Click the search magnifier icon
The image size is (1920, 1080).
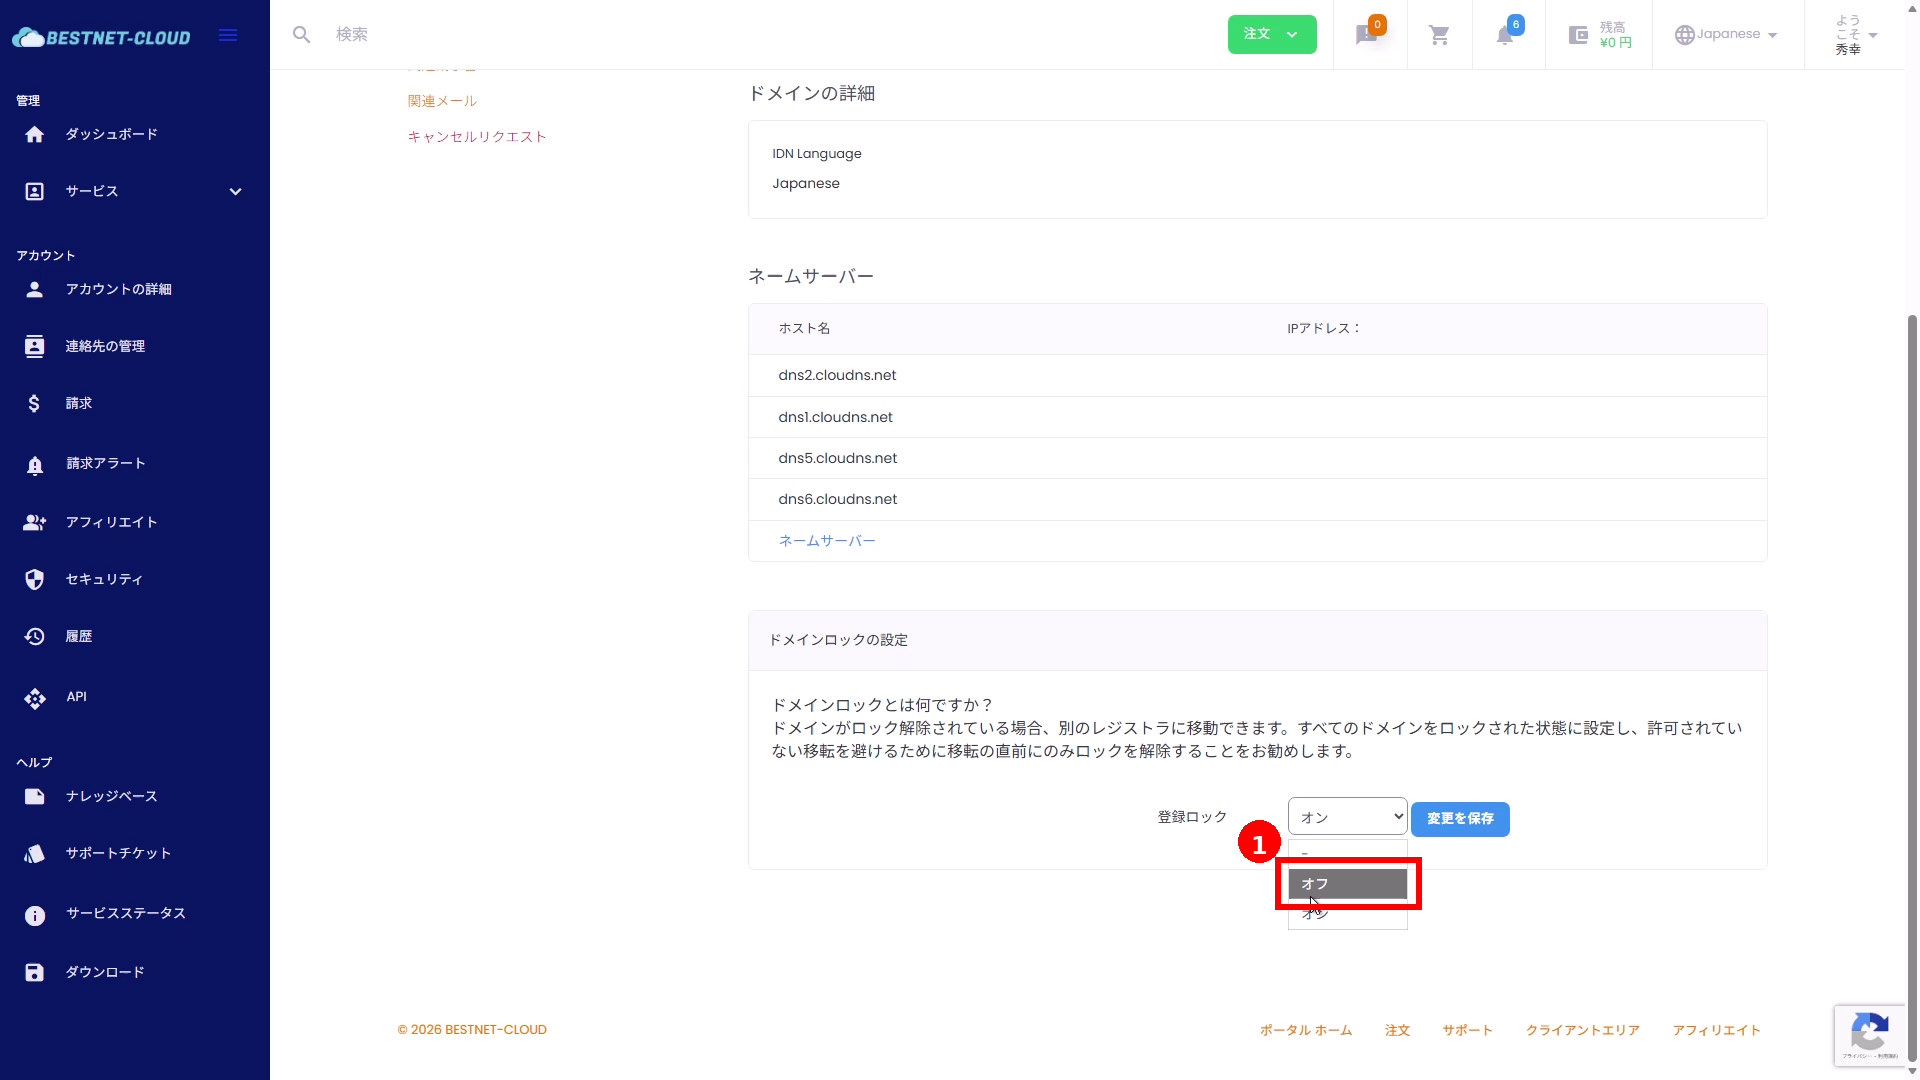pos(301,35)
